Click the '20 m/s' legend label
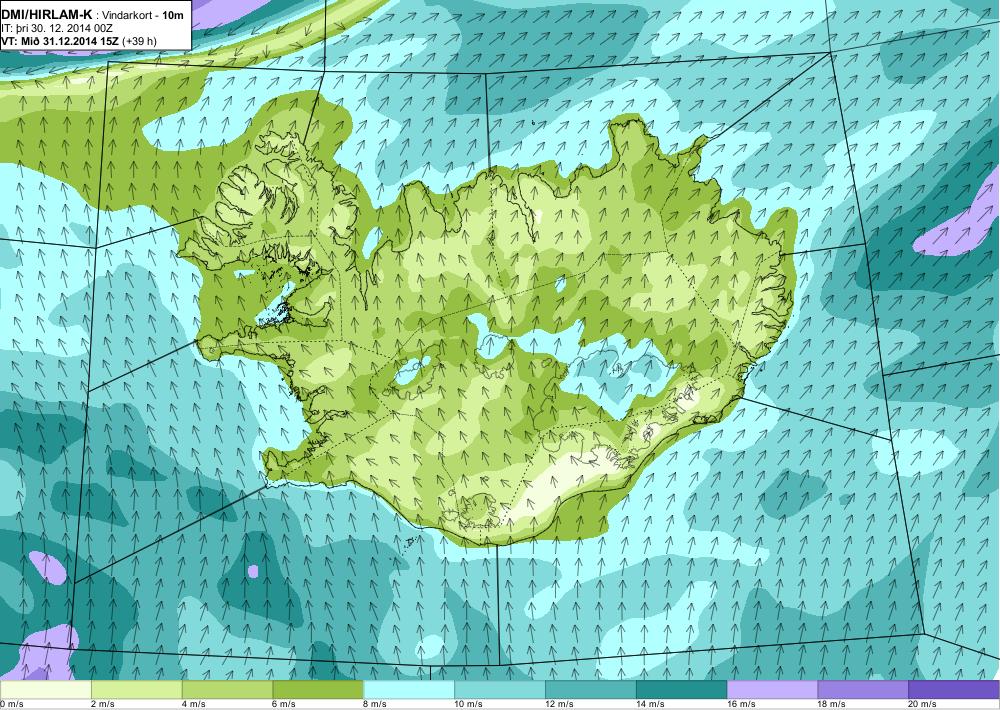 pos(923,704)
